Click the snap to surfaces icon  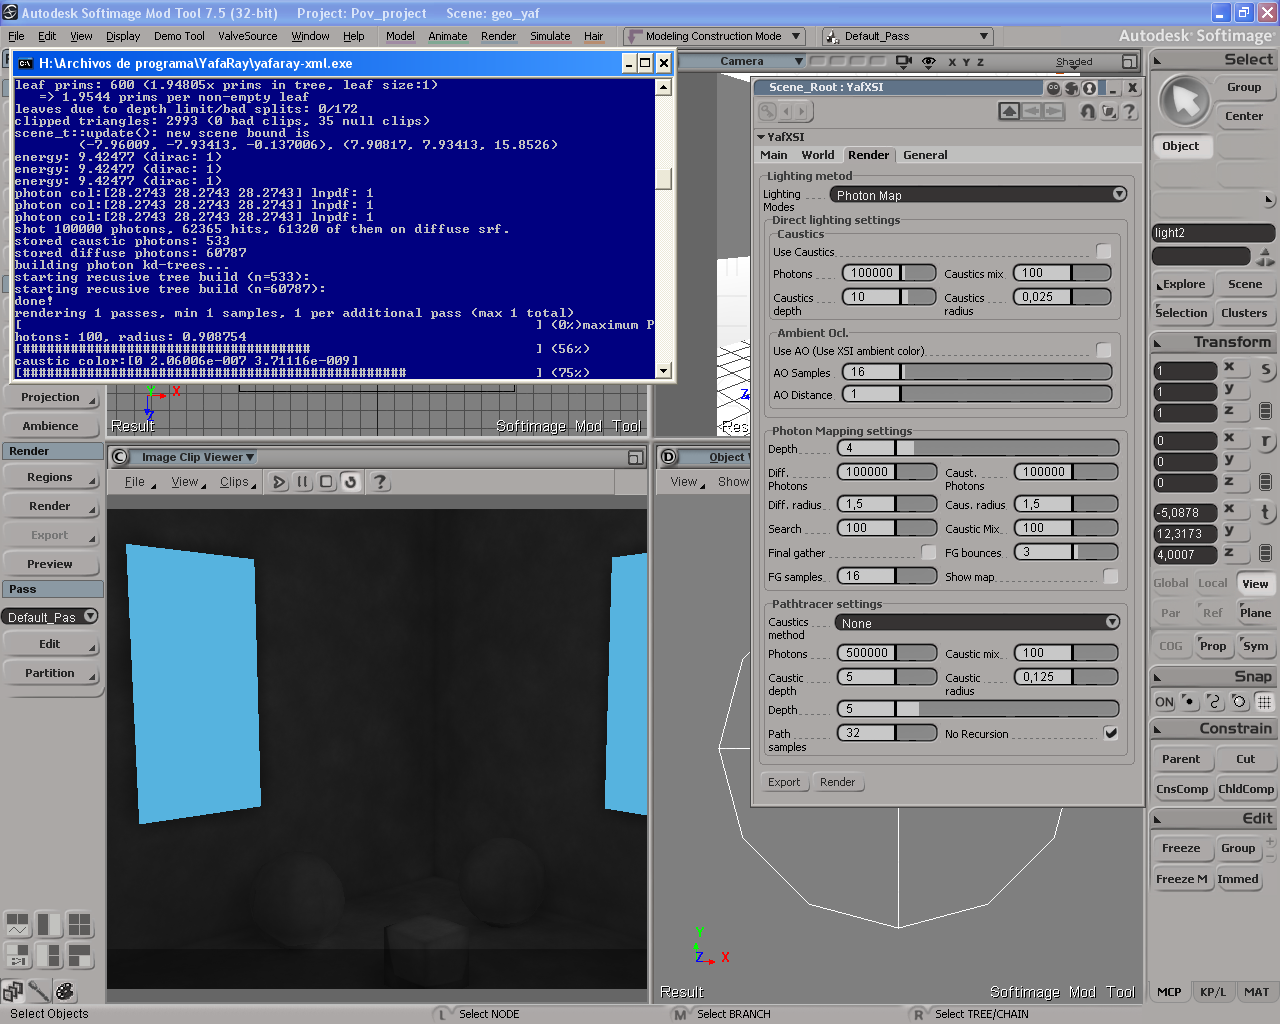pyautogui.click(x=1239, y=701)
